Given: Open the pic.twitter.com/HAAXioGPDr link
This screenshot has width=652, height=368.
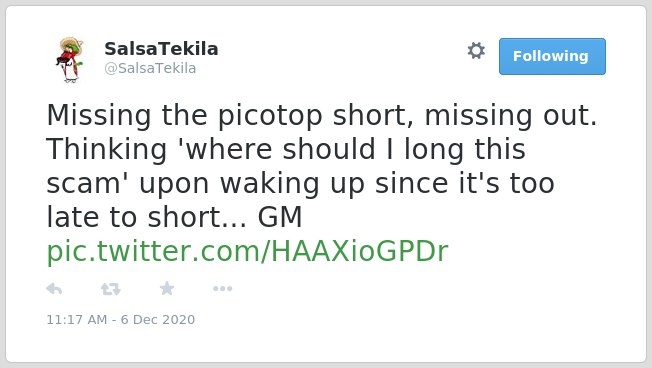Looking at the screenshot, I should [247, 252].
